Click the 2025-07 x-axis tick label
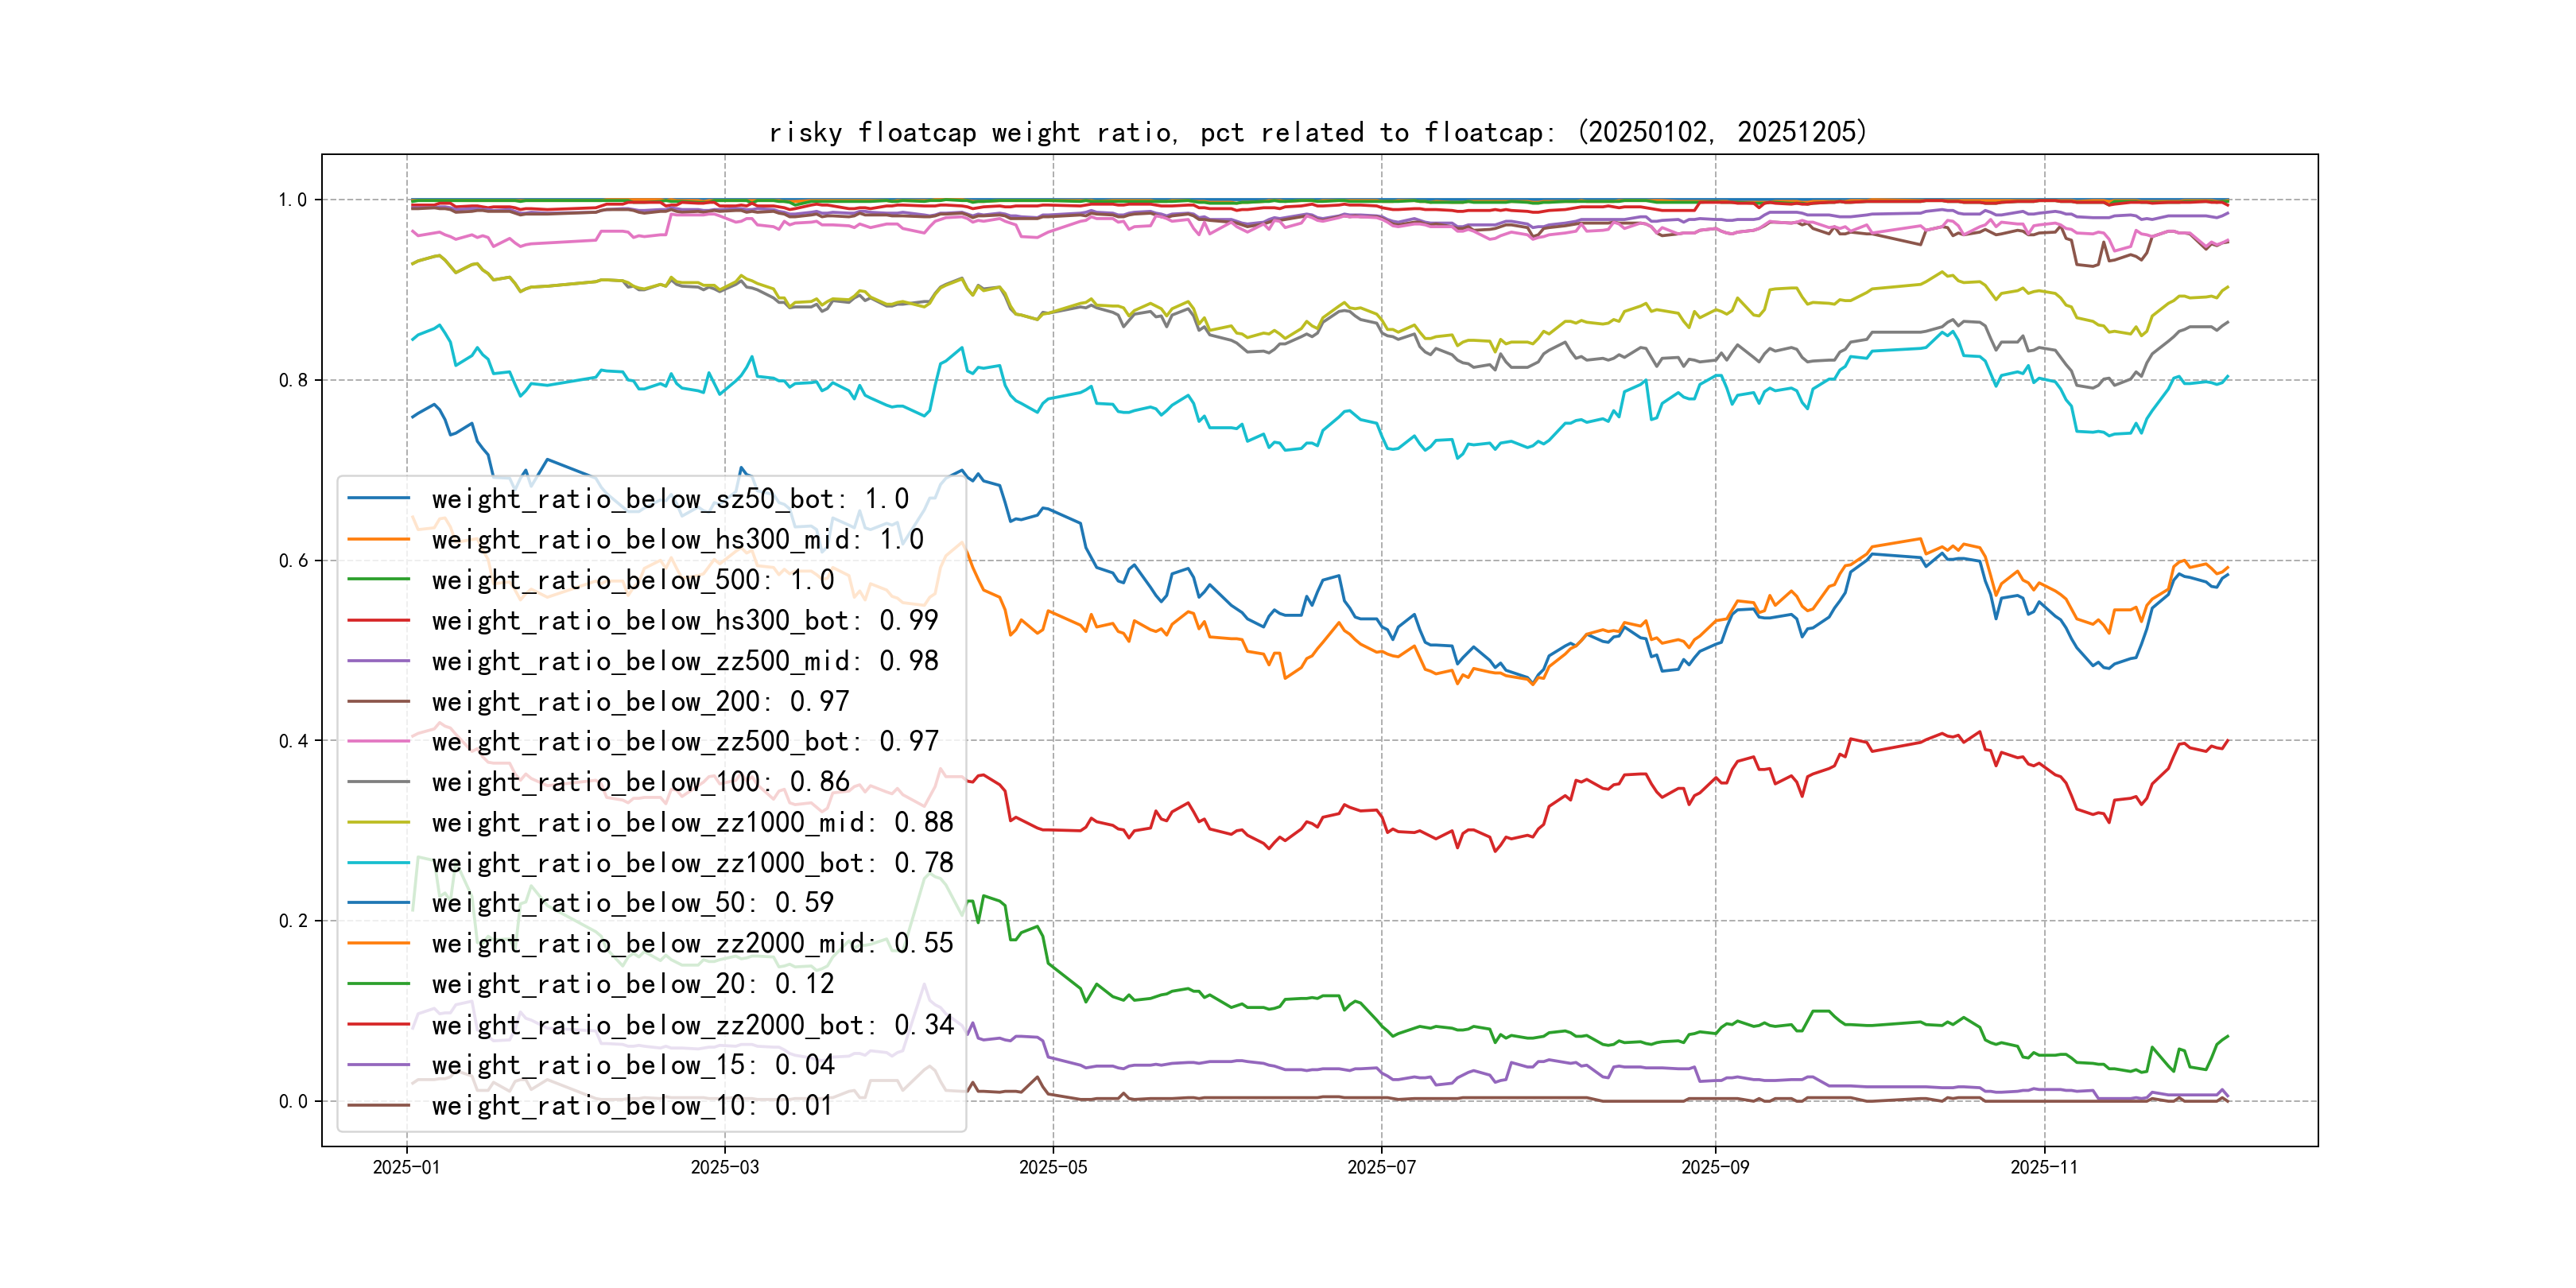Screen dimensions: 2576x1288 coord(1381,1168)
